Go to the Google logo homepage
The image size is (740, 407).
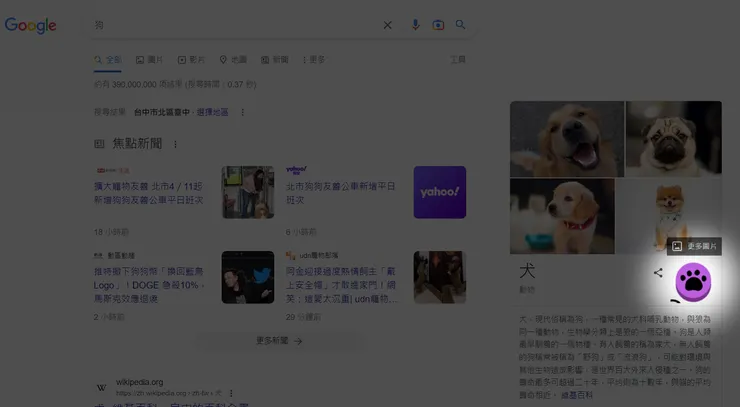coord(30,25)
